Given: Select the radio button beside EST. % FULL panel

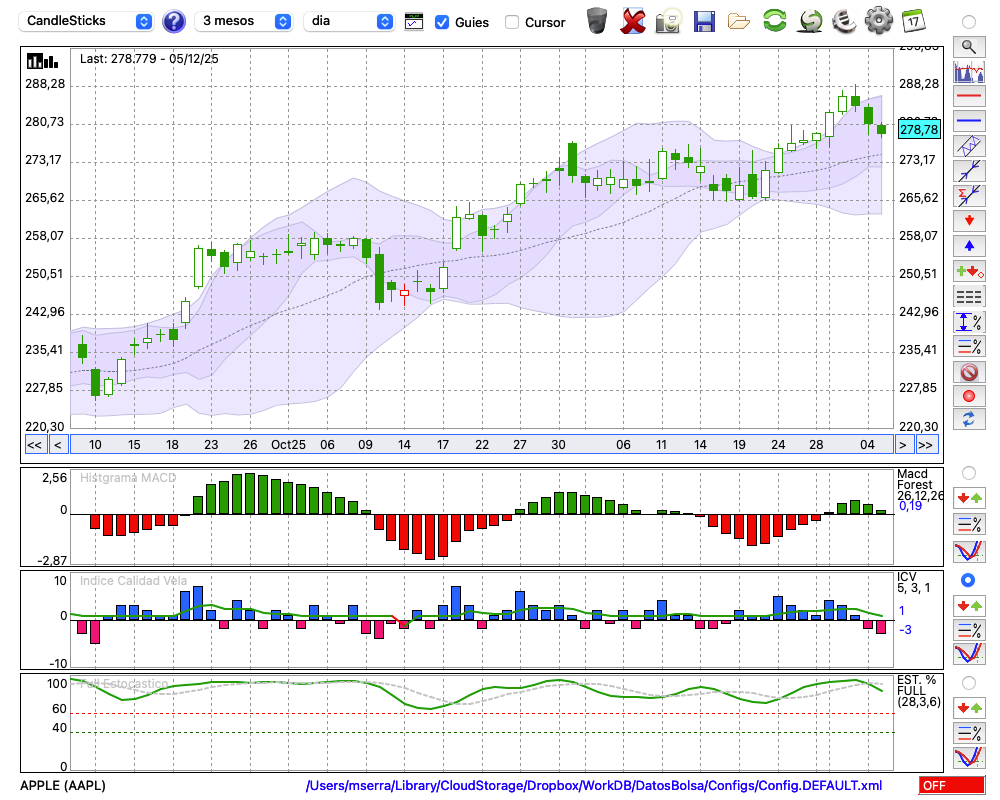Looking at the screenshot, I should (968, 682).
